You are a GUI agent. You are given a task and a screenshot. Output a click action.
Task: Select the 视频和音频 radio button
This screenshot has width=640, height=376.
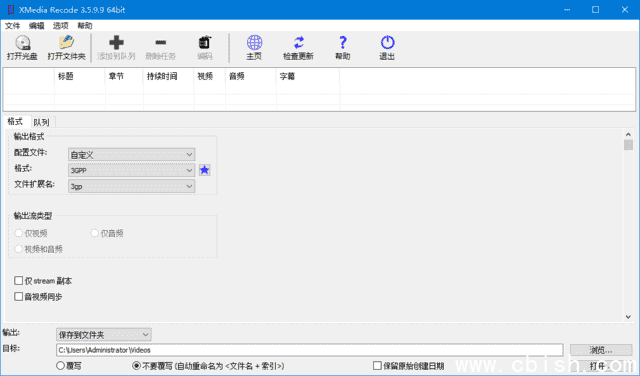click(x=18, y=249)
